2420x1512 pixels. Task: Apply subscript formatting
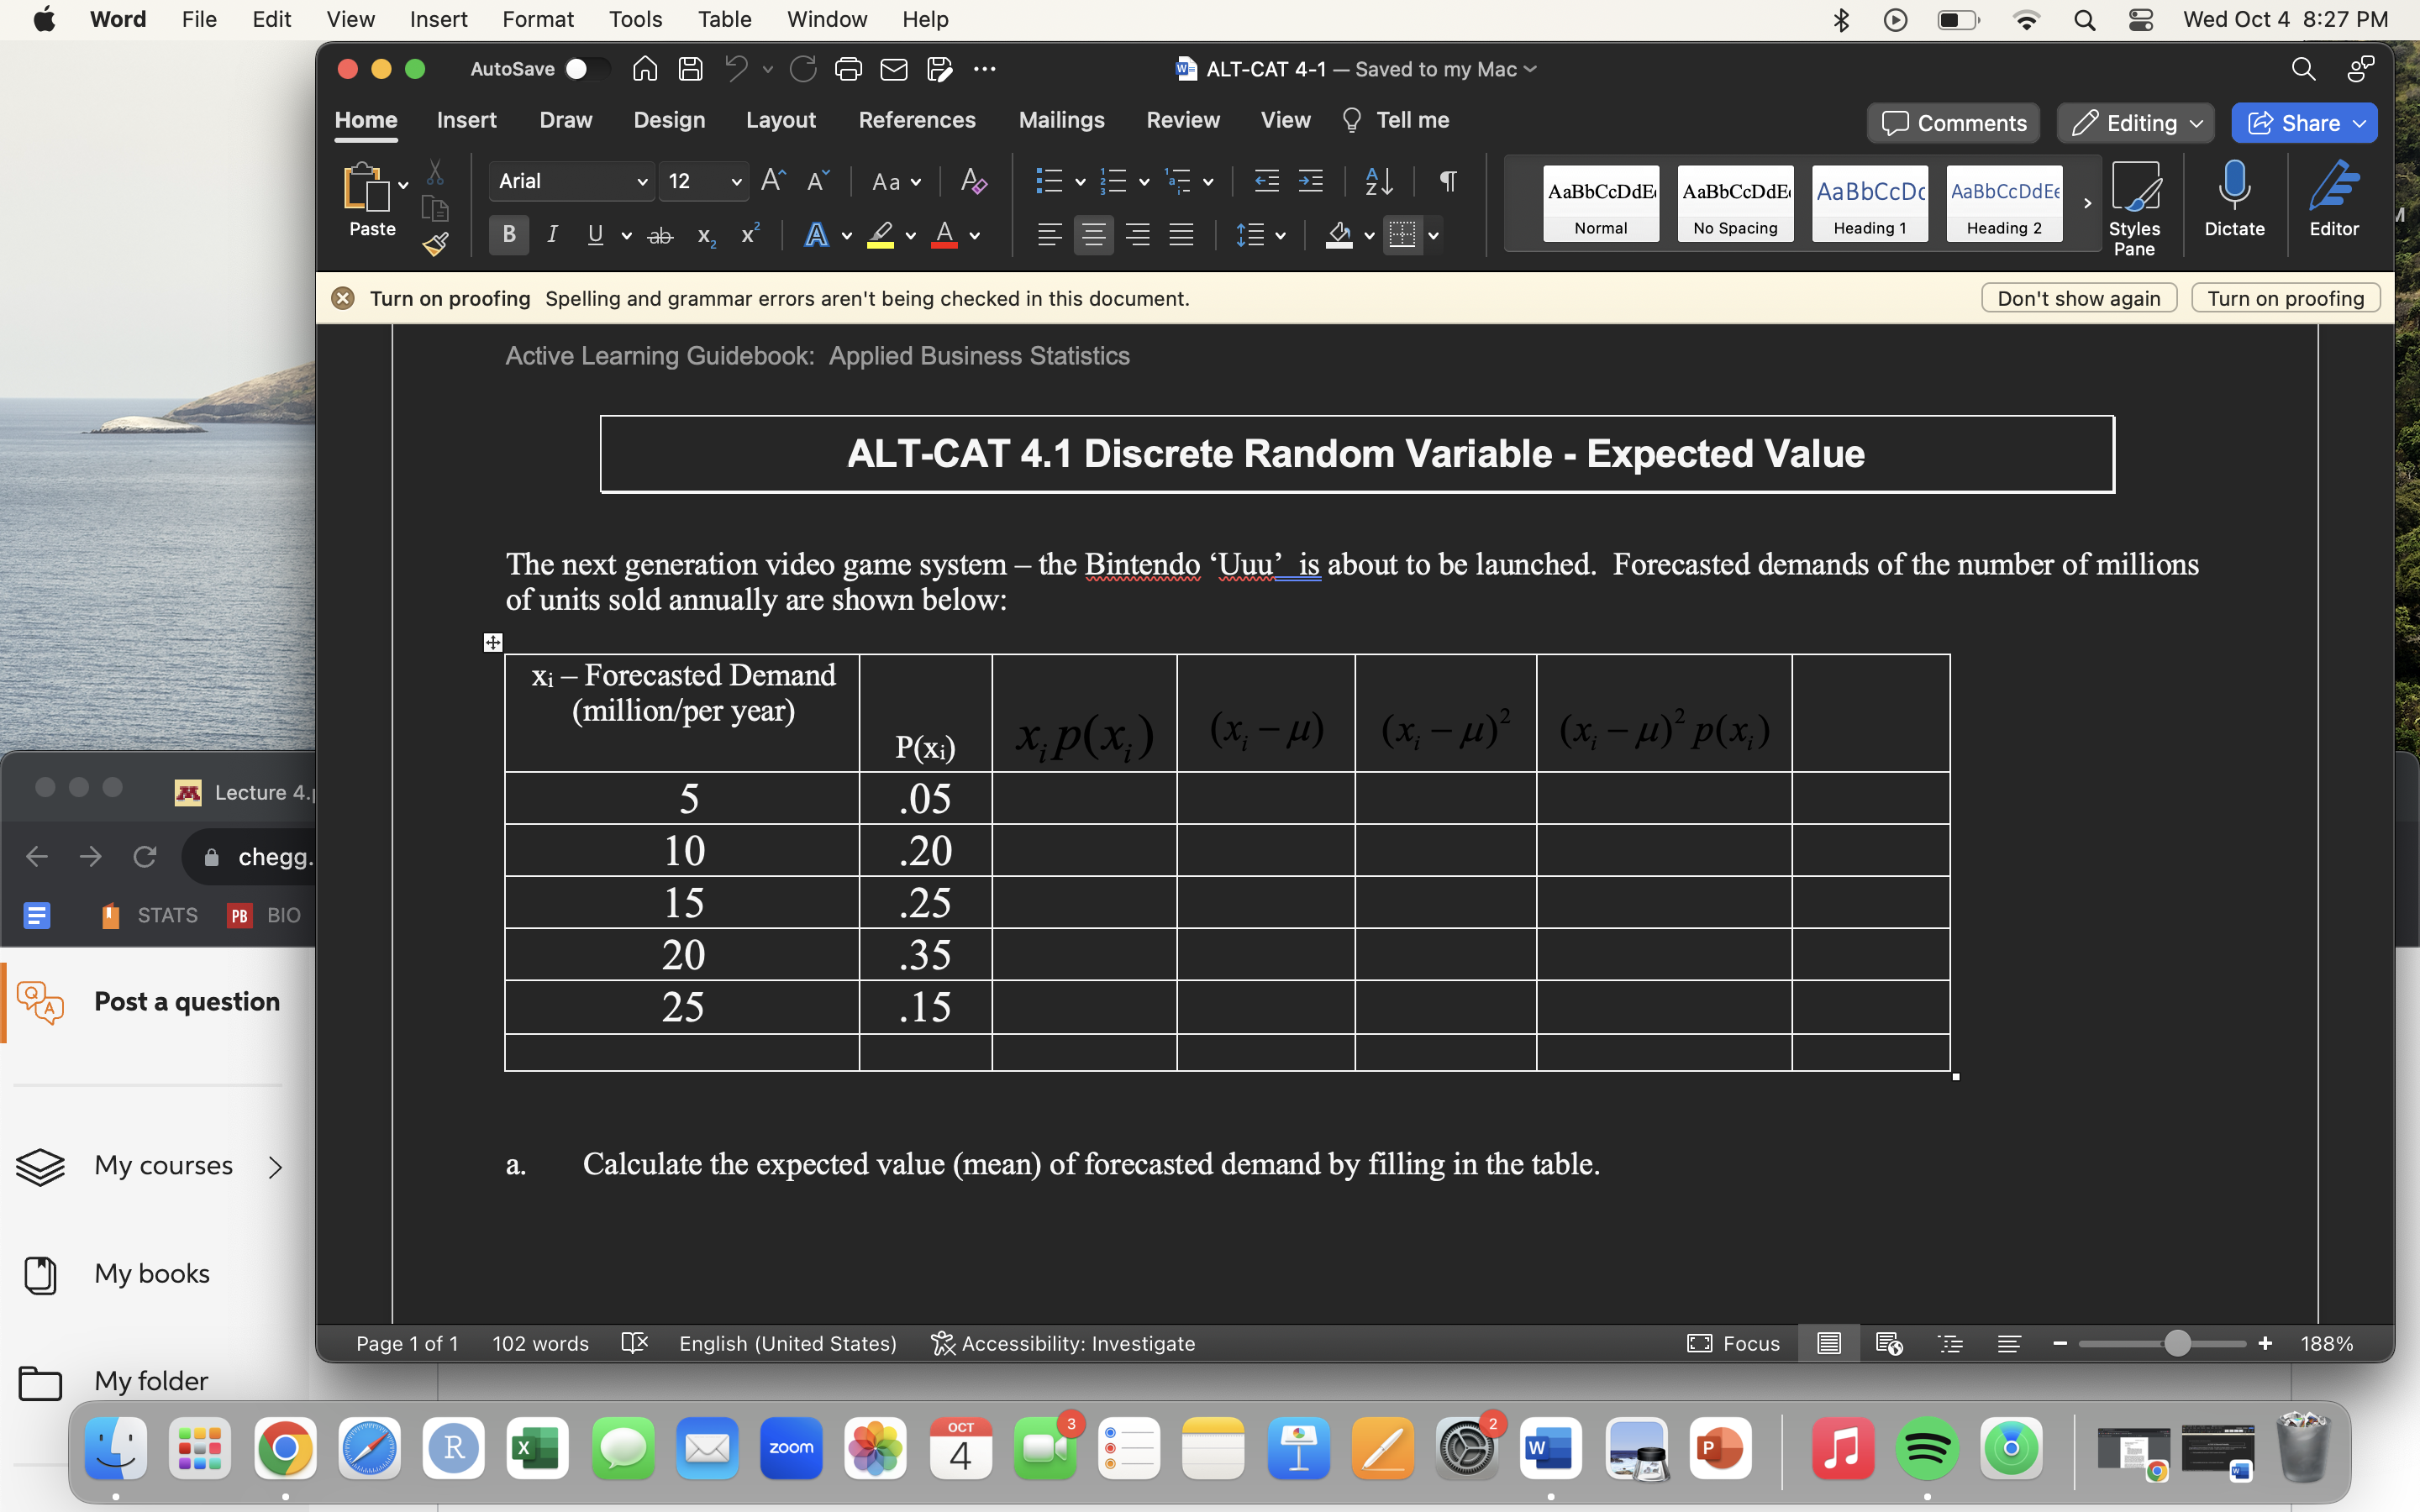[706, 235]
